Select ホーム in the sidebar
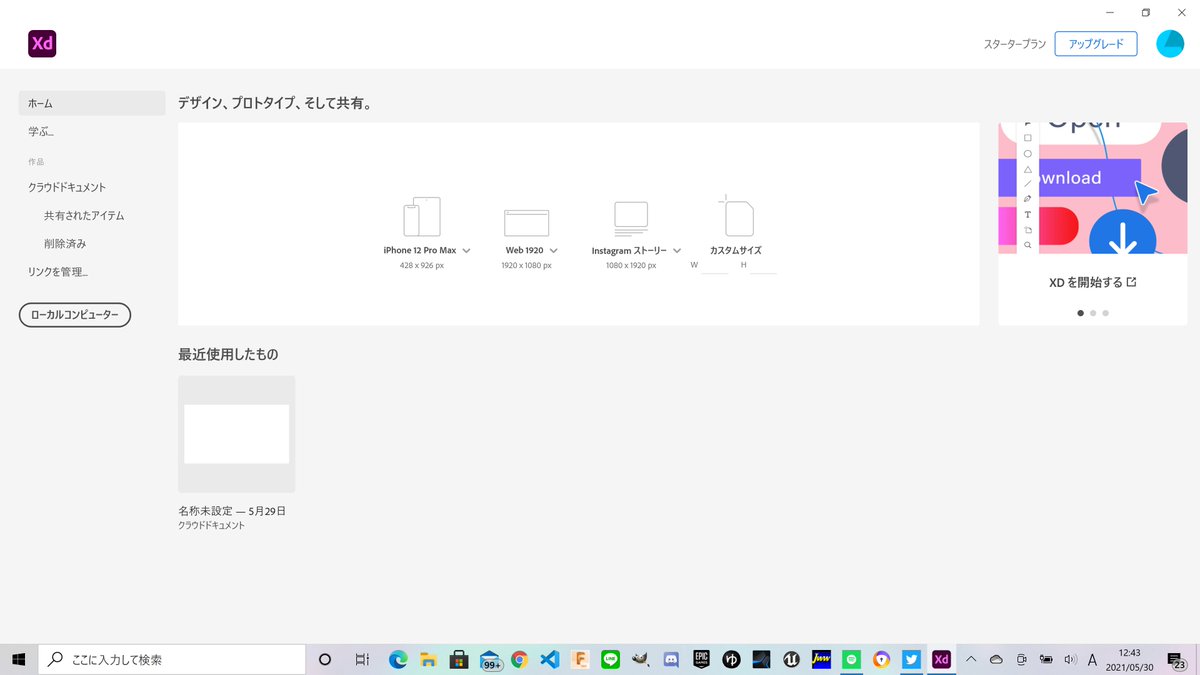 pos(40,103)
